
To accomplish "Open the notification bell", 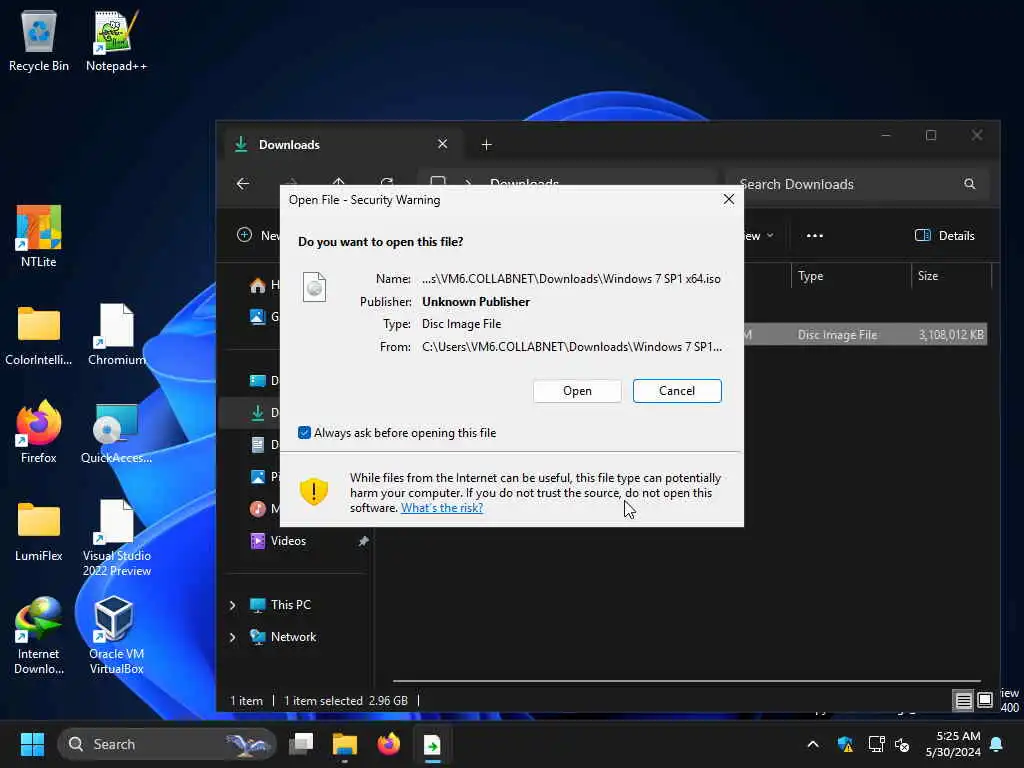I will click(997, 744).
